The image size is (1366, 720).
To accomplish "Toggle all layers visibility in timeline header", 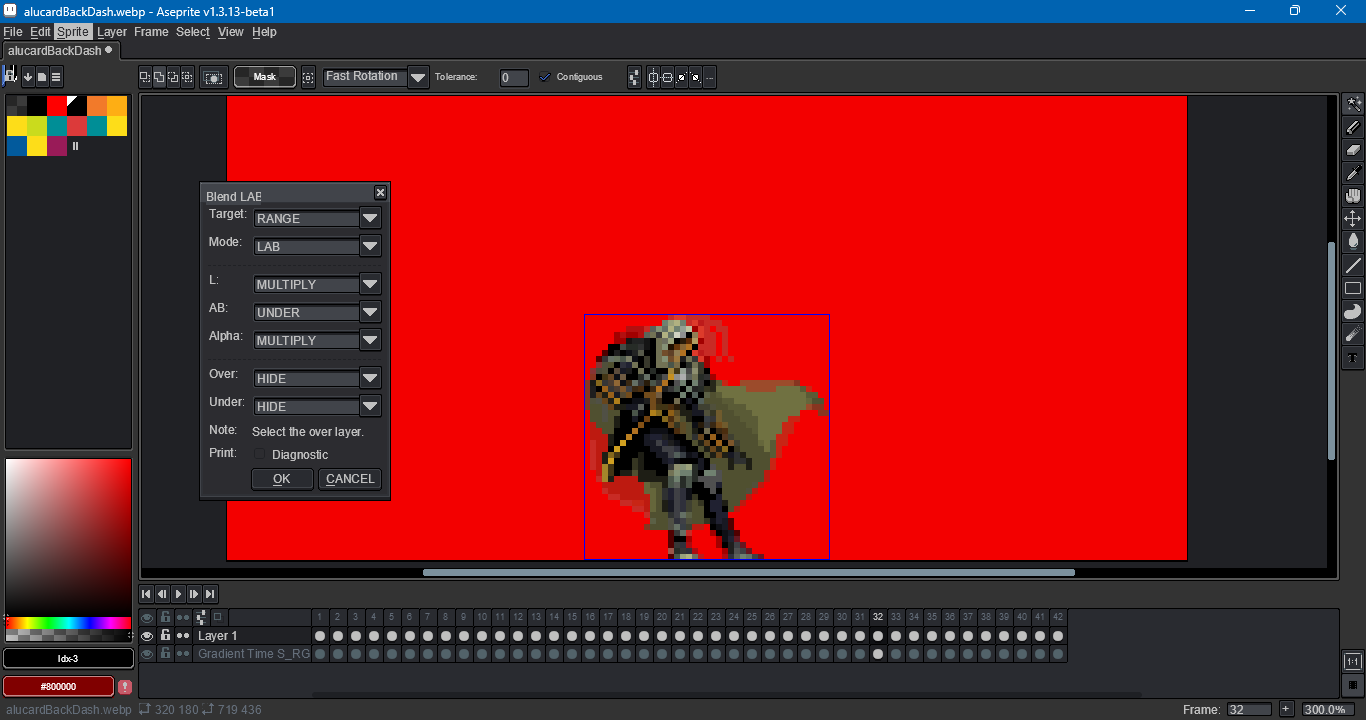I will pyautogui.click(x=147, y=617).
